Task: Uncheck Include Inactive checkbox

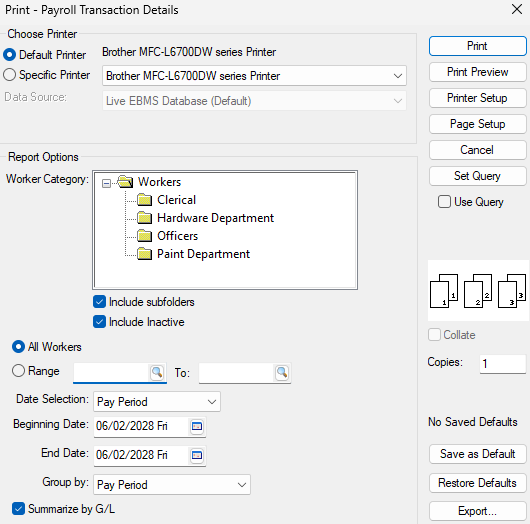Action: click(x=99, y=322)
